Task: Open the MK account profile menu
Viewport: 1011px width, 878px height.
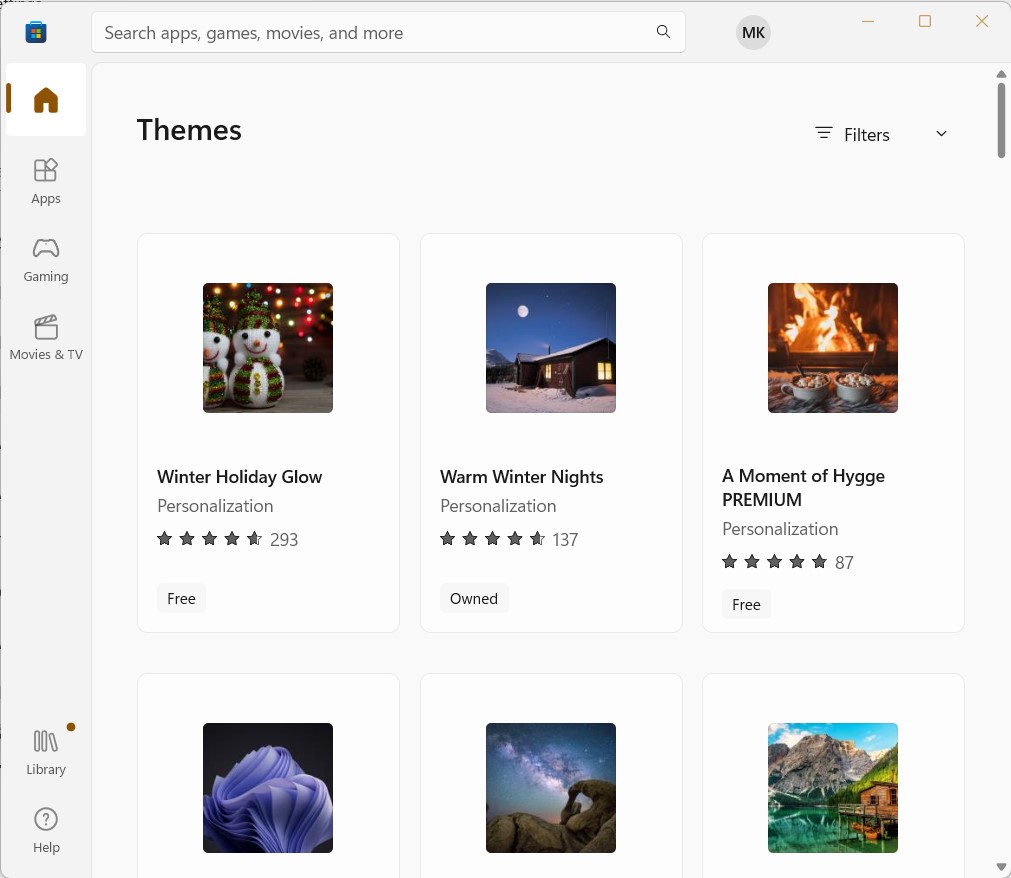Action: (753, 32)
